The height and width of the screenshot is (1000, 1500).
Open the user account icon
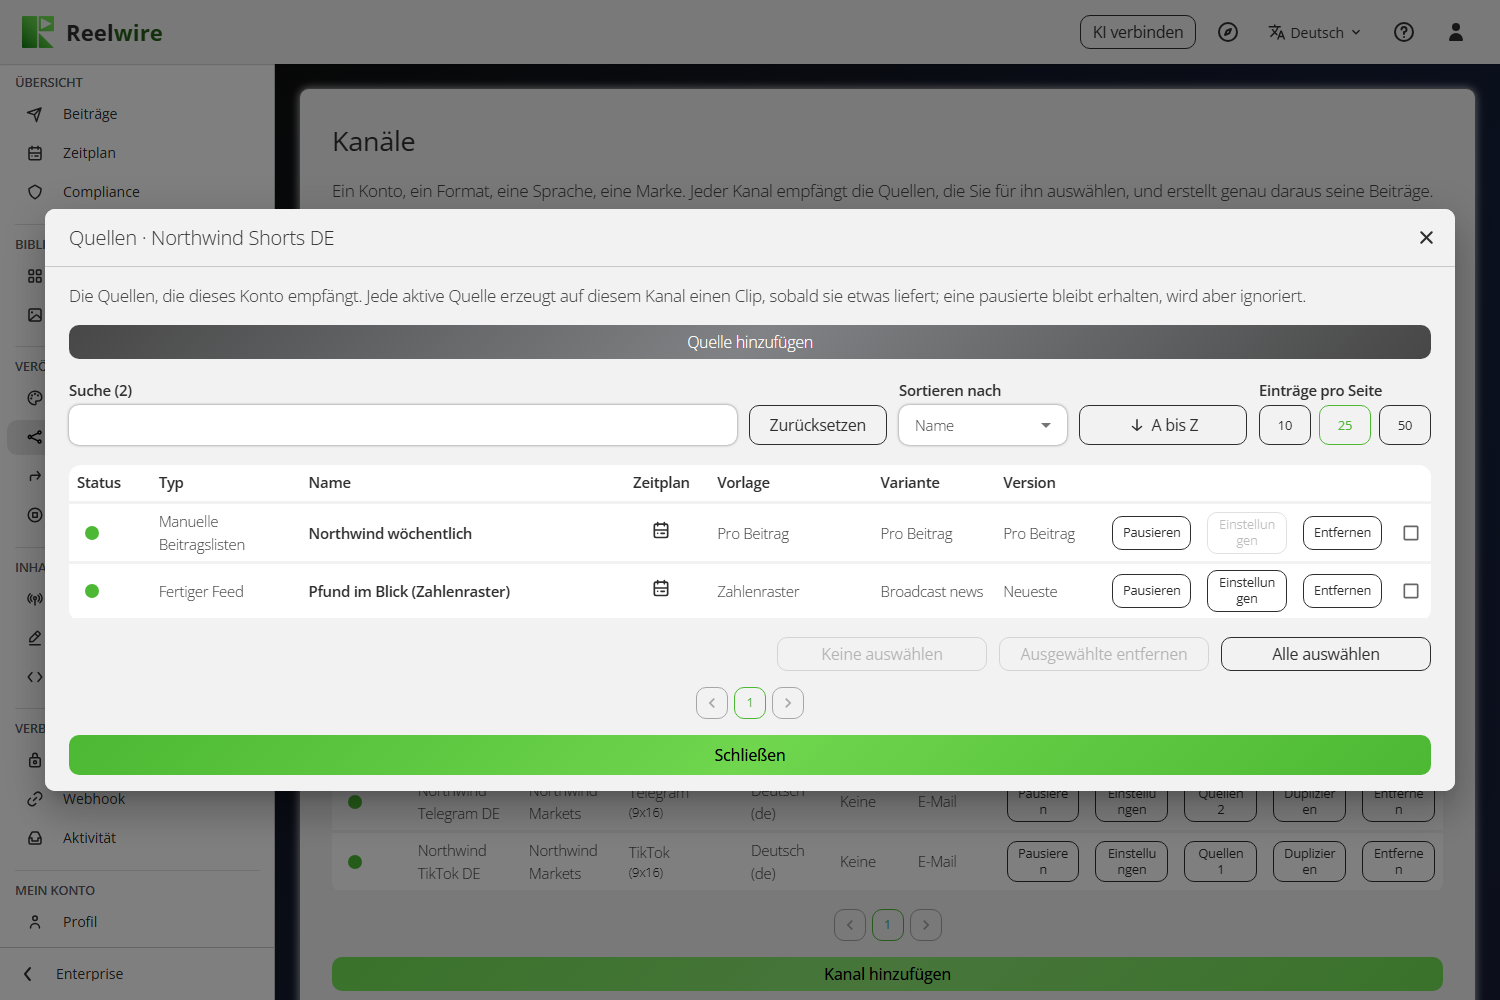(x=1456, y=32)
